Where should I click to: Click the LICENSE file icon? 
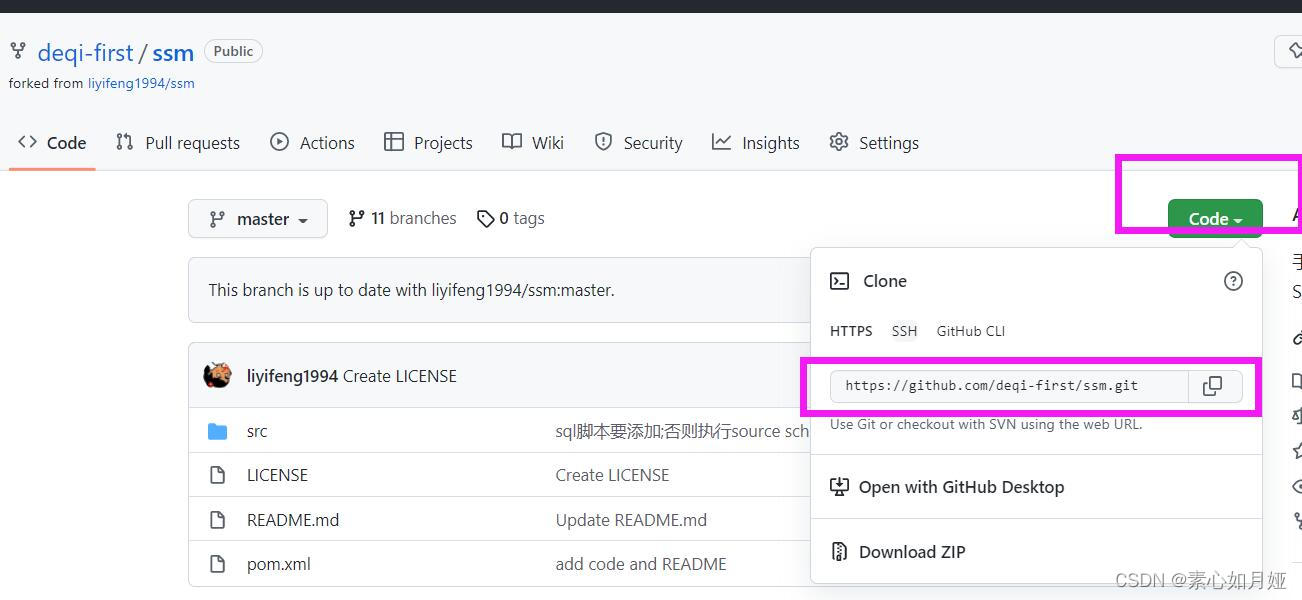[x=217, y=475]
